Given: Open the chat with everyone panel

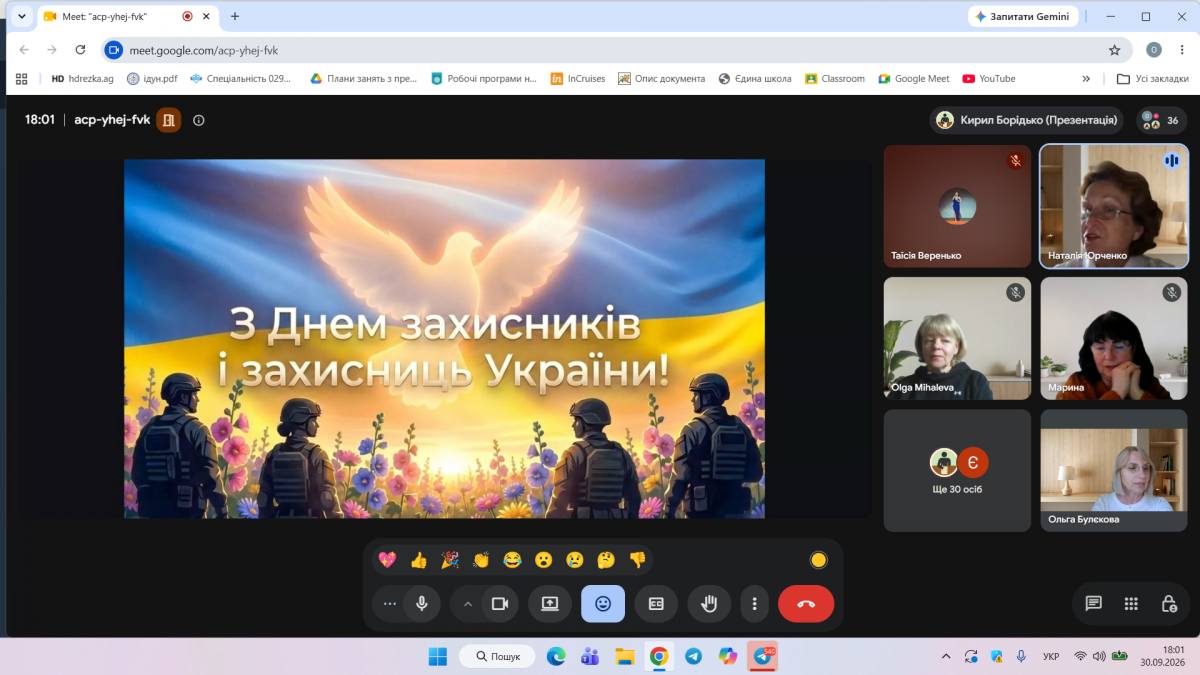Looking at the screenshot, I should 1093,604.
